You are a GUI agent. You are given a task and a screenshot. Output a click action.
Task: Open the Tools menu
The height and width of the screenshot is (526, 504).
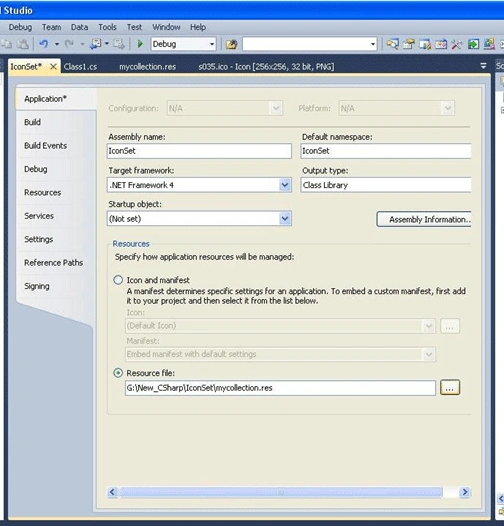[x=107, y=27]
